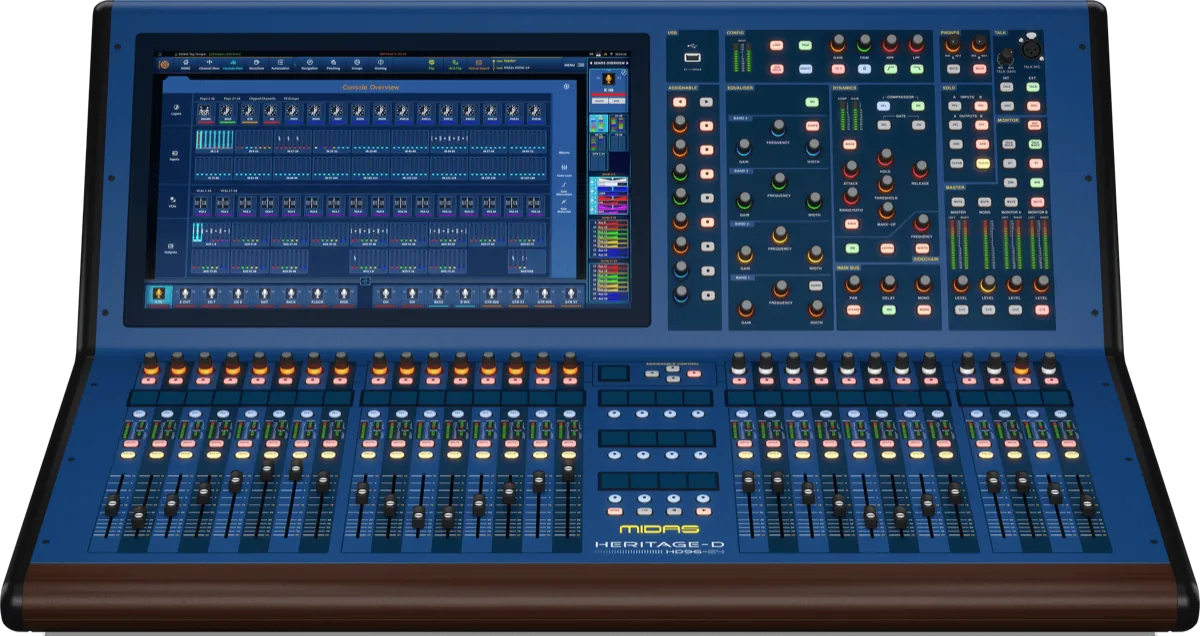The width and height of the screenshot is (1200, 636).
Task: Click the Band 4 SHAPE button
Action: [x=812, y=126]
